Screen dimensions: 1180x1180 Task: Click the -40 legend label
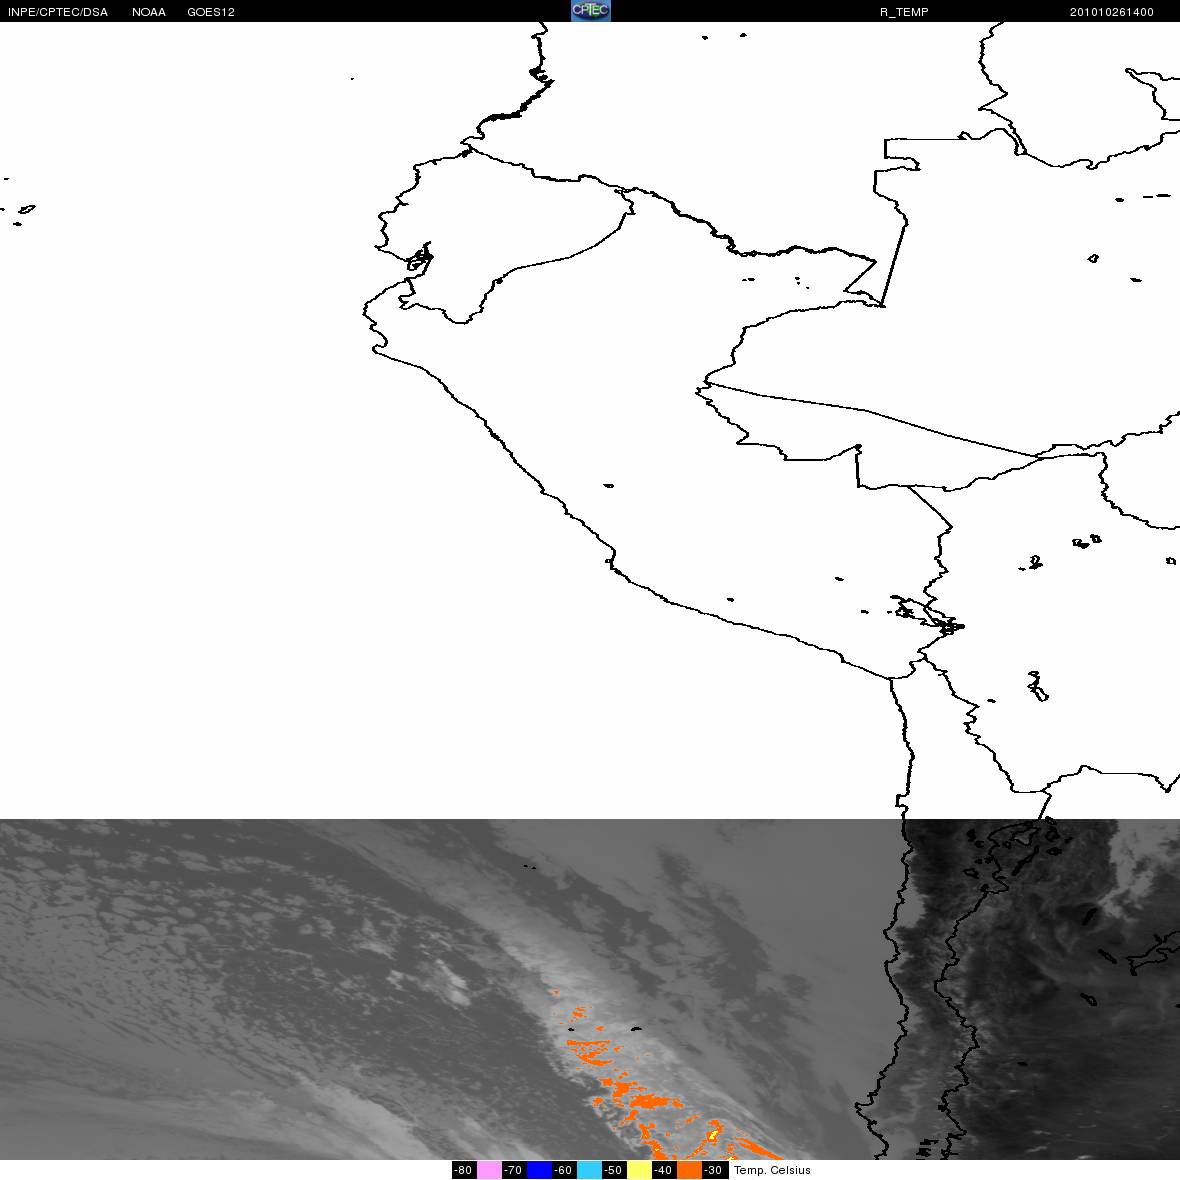click(x=665, y=1170)
